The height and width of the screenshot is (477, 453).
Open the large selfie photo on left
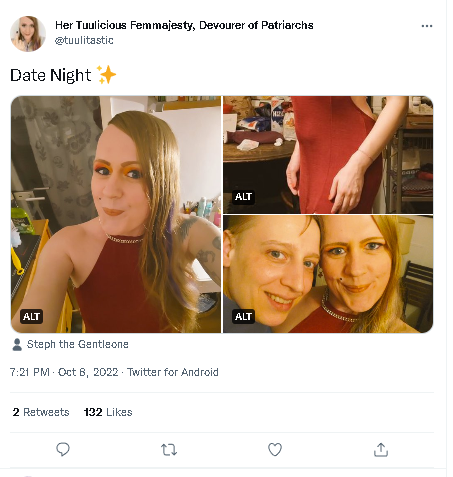point(116,214)
